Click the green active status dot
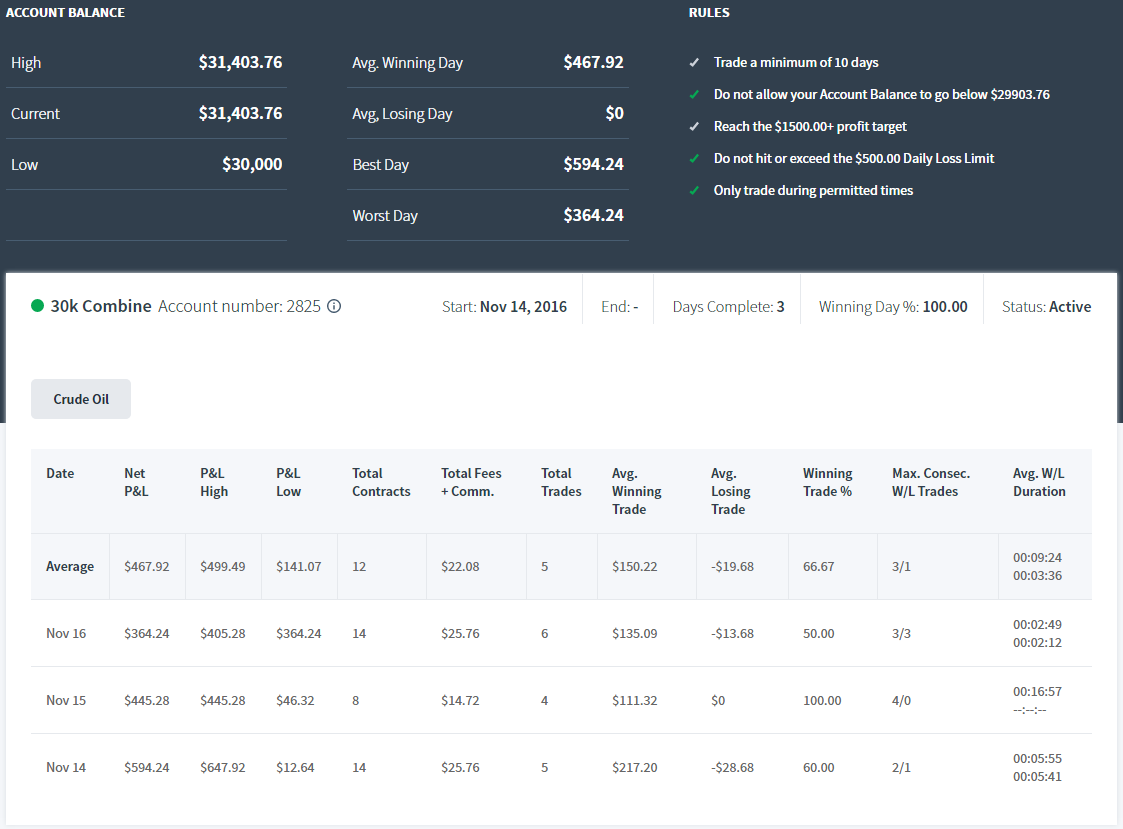The width and height of the screenshot is (1123, 829). (38, 306)
